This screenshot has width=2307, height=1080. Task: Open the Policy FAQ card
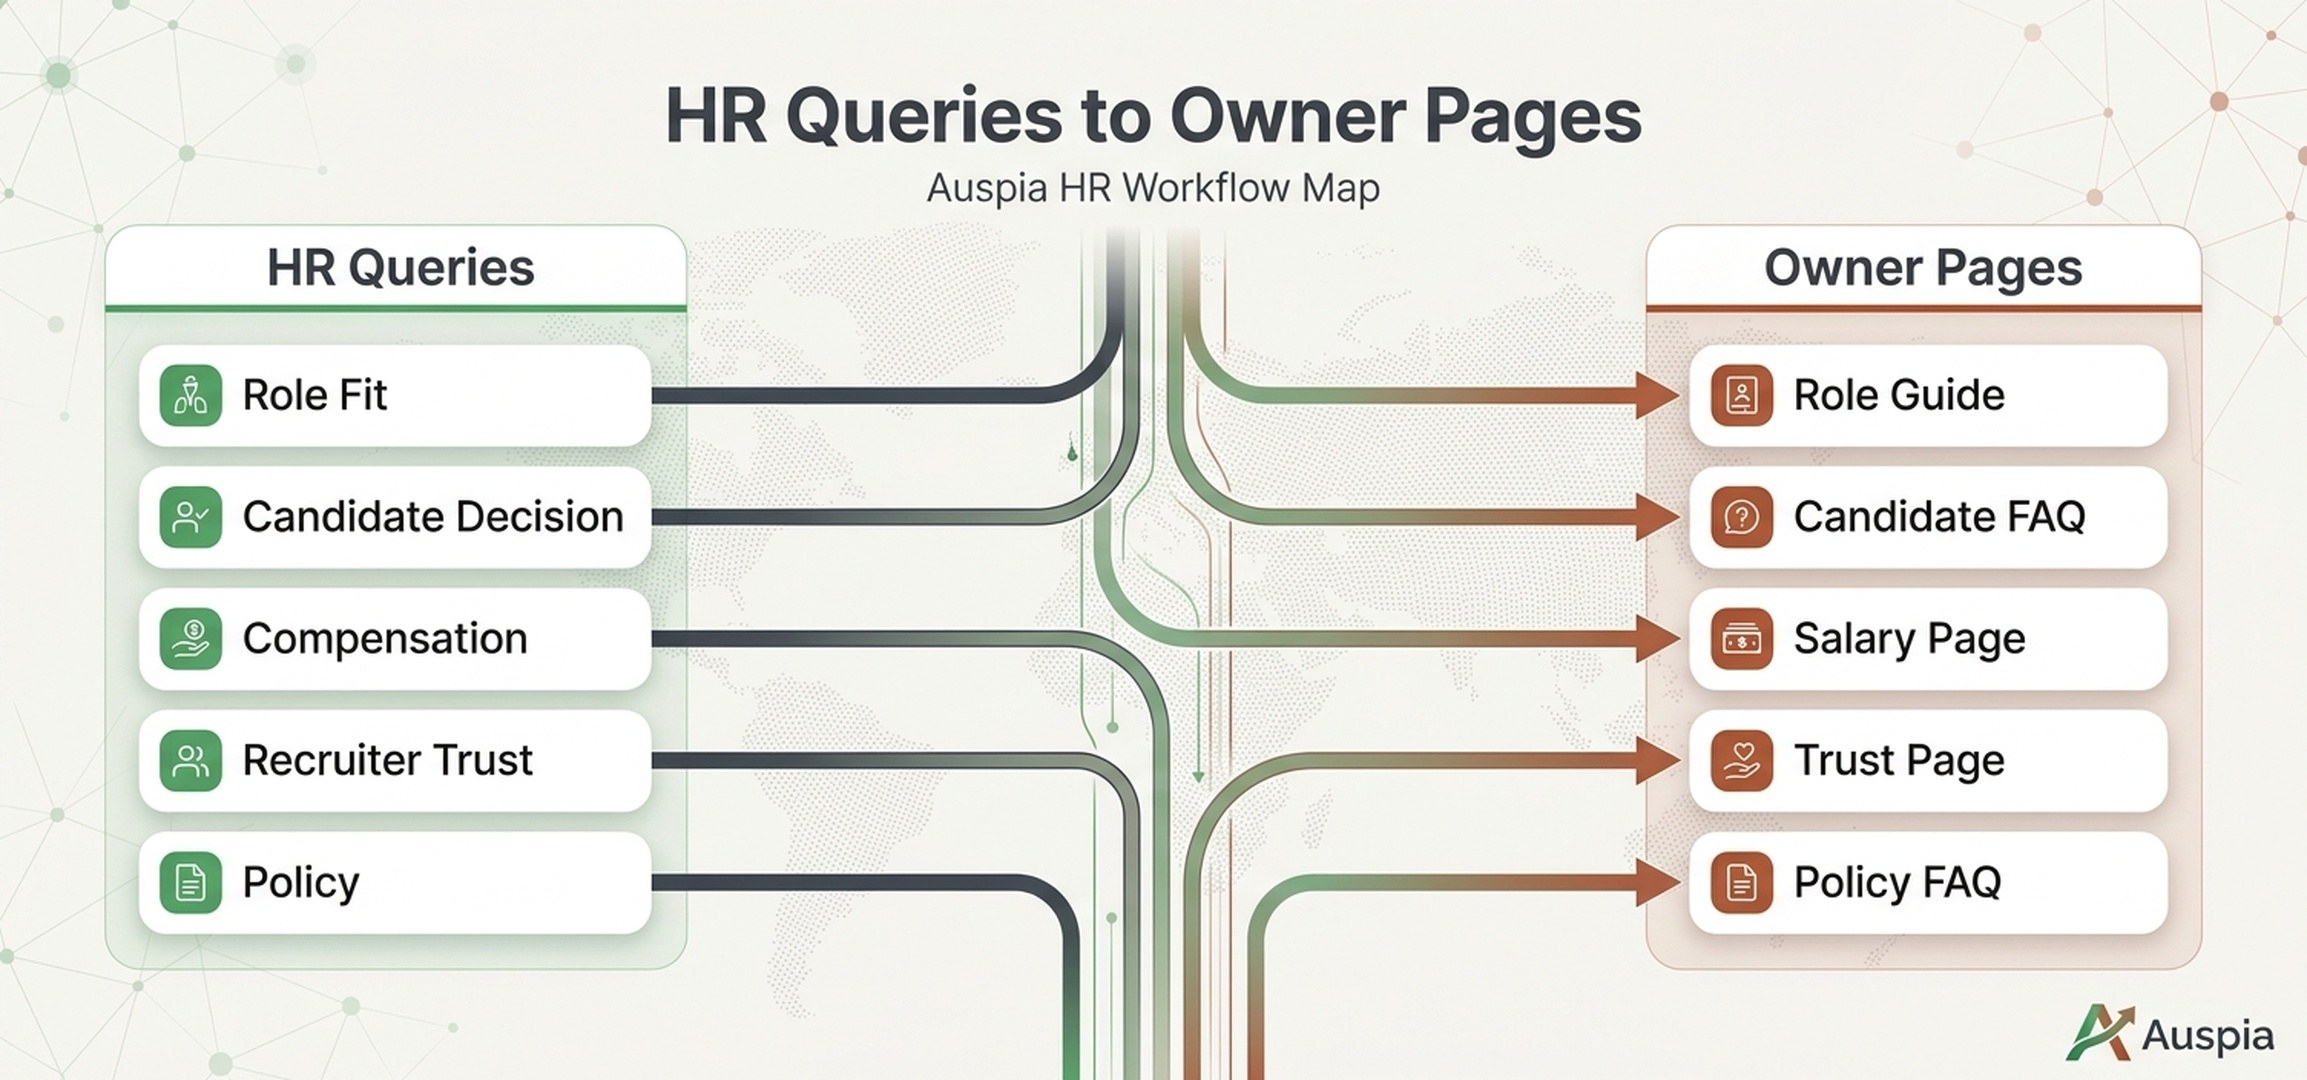pos(1928,883)
